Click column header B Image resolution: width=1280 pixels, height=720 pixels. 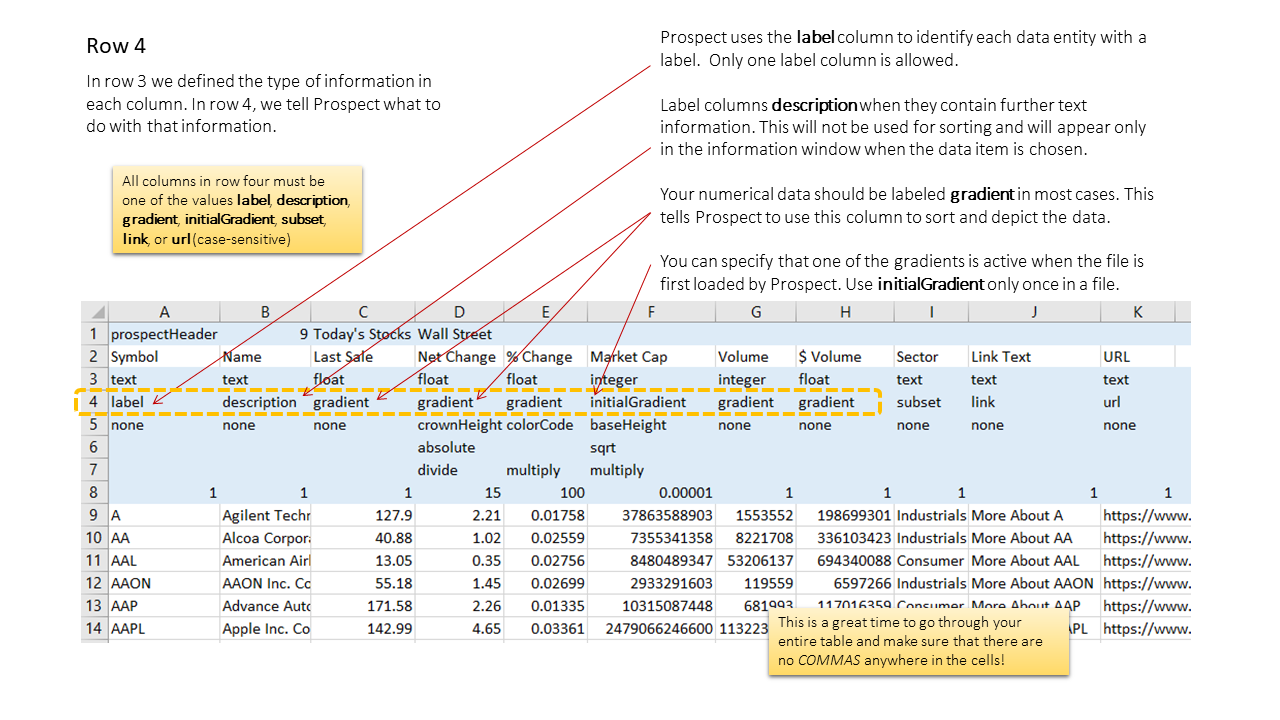pos(265,312)
